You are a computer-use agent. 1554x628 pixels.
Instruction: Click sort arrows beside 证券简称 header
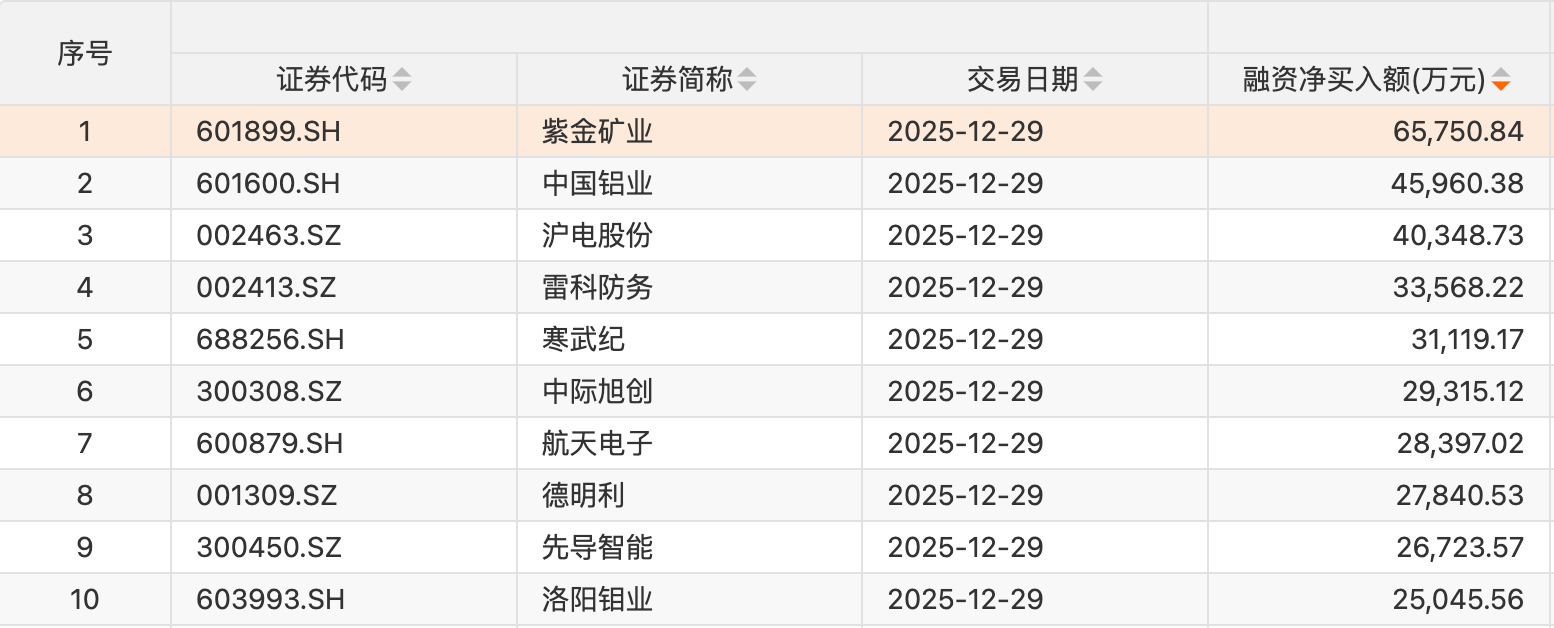[747, 80]
